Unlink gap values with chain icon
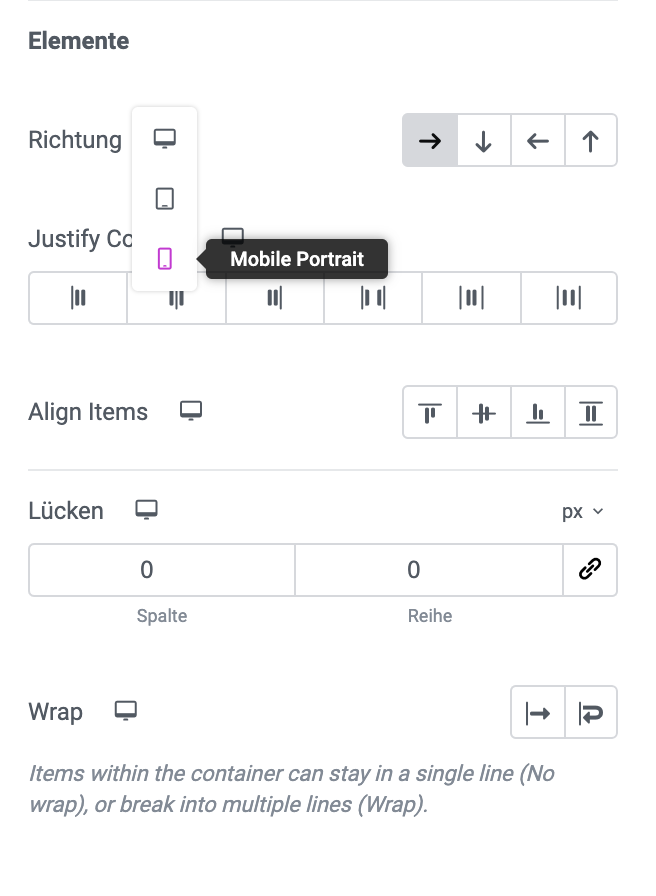Image resolution: width=656 pixels, height=896 pixels. (590, 570)
